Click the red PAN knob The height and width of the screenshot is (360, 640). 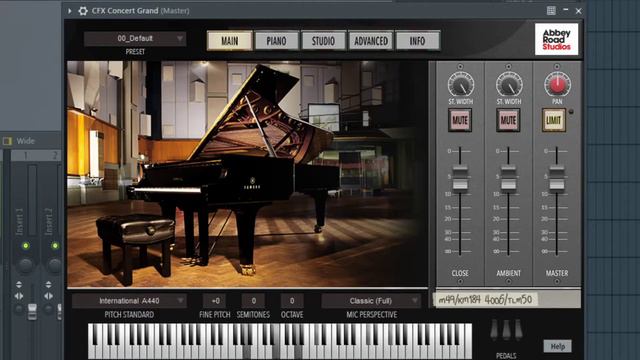(557, 84)
